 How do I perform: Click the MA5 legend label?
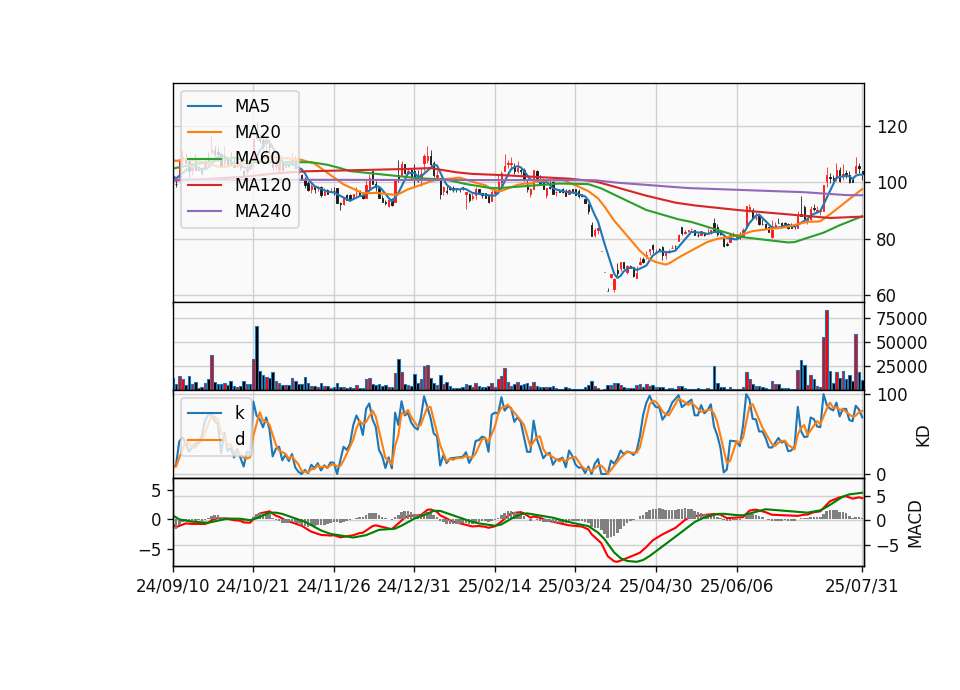pos(252,106)
